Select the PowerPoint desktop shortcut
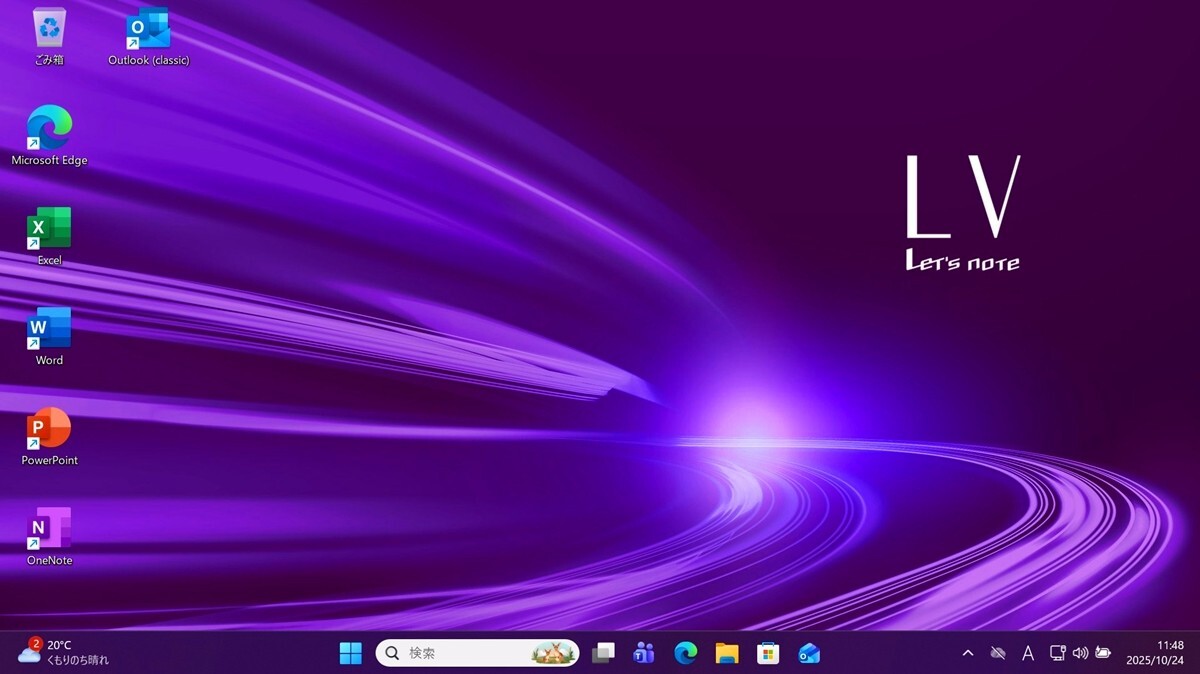The image size is (1200, 674). coord(49,429)
